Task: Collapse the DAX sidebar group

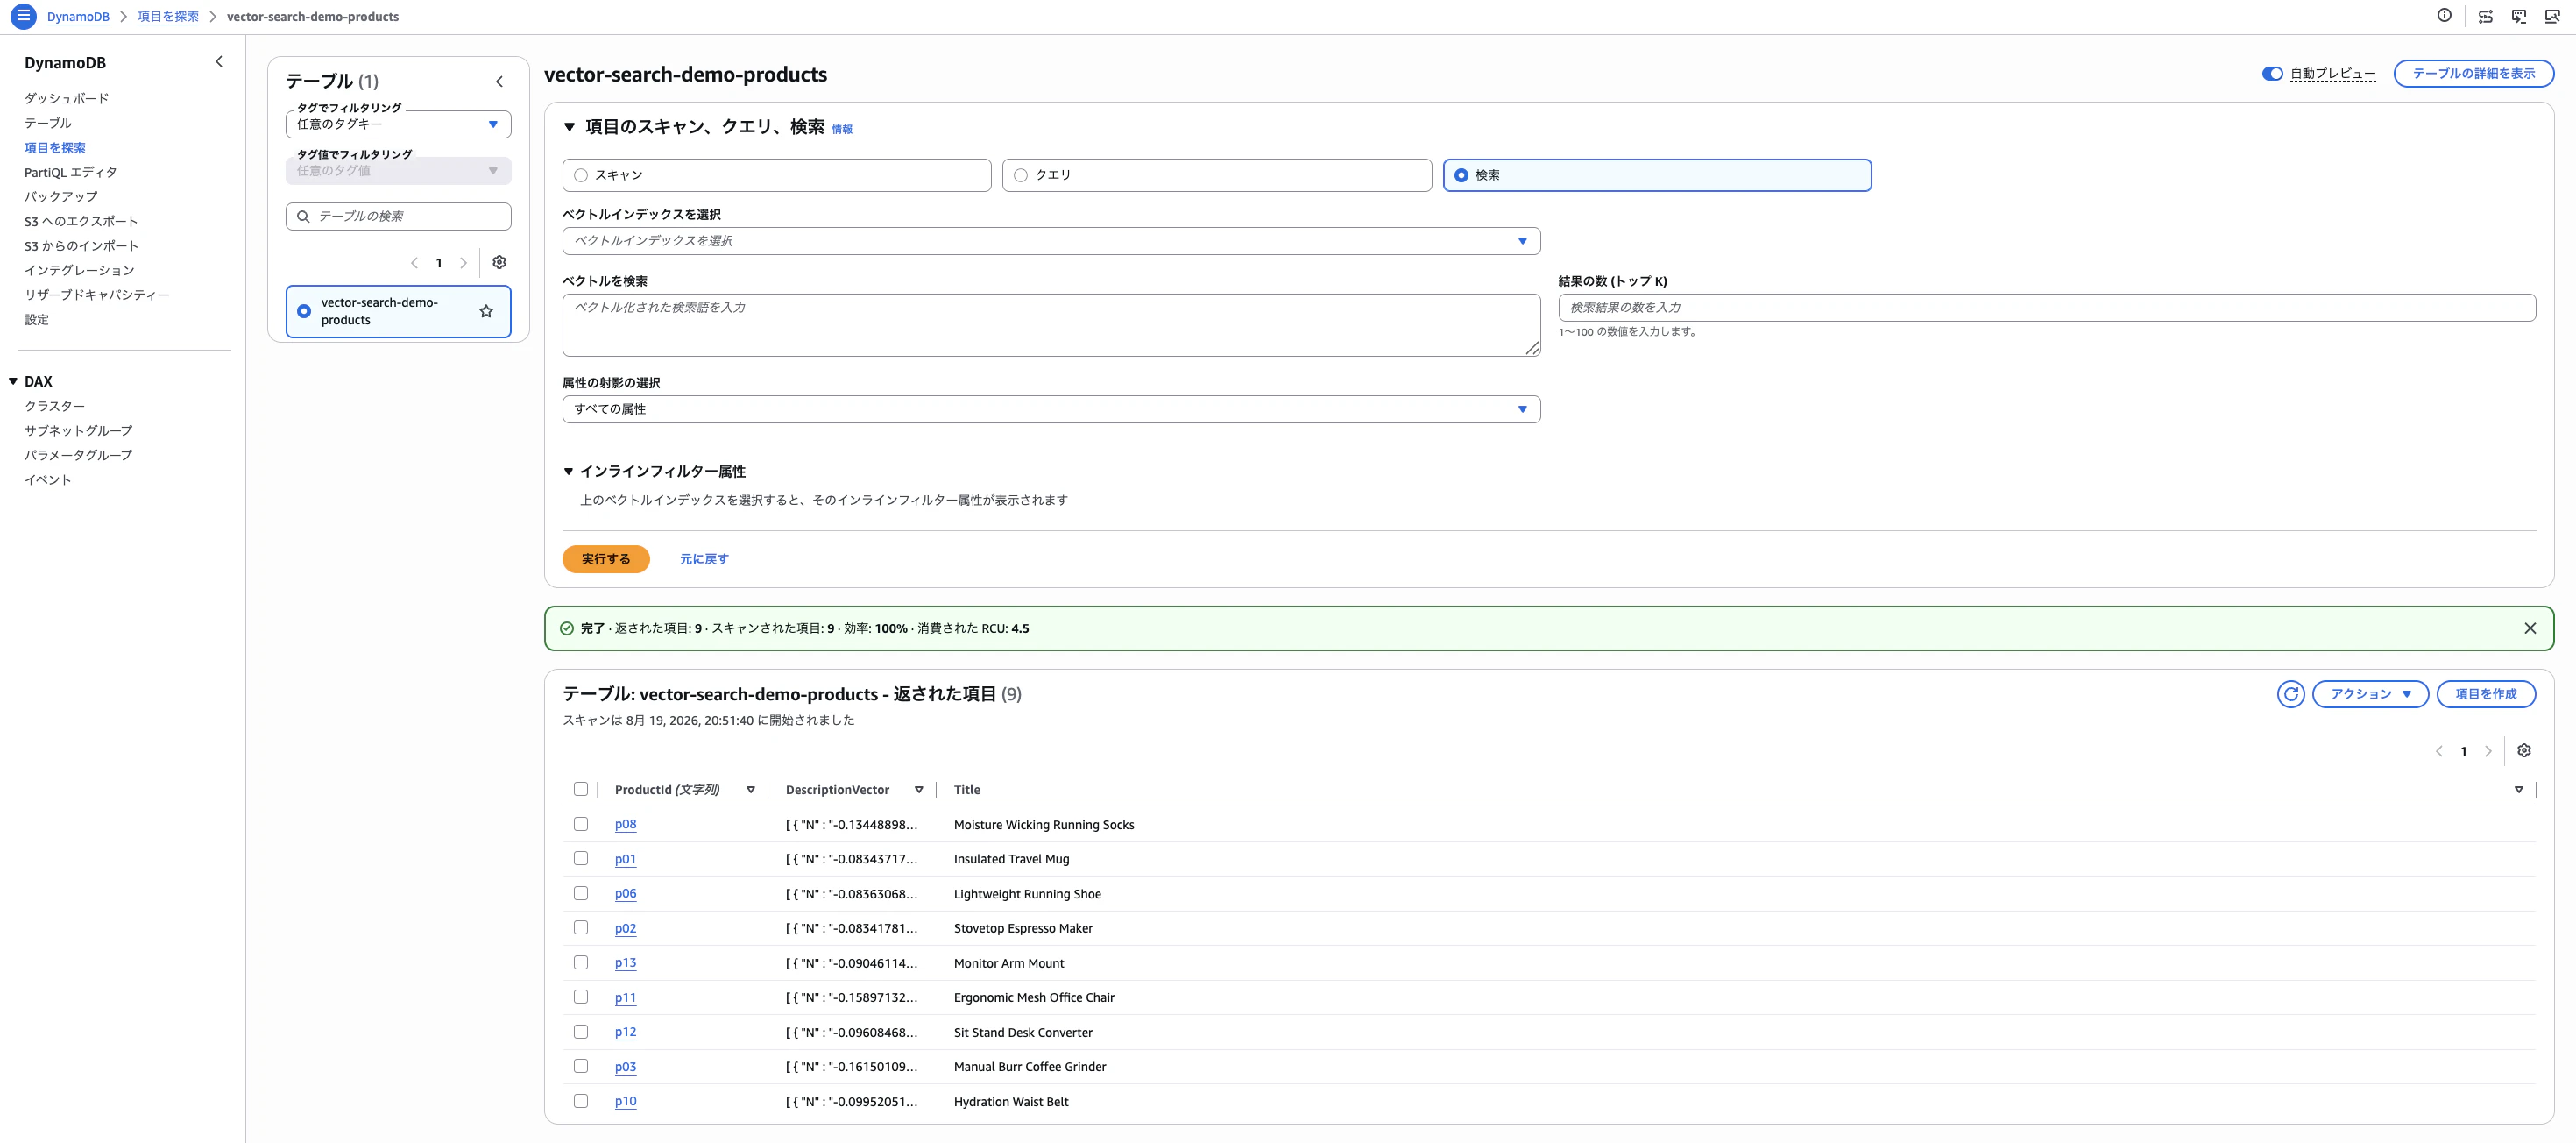Action: 13,381
